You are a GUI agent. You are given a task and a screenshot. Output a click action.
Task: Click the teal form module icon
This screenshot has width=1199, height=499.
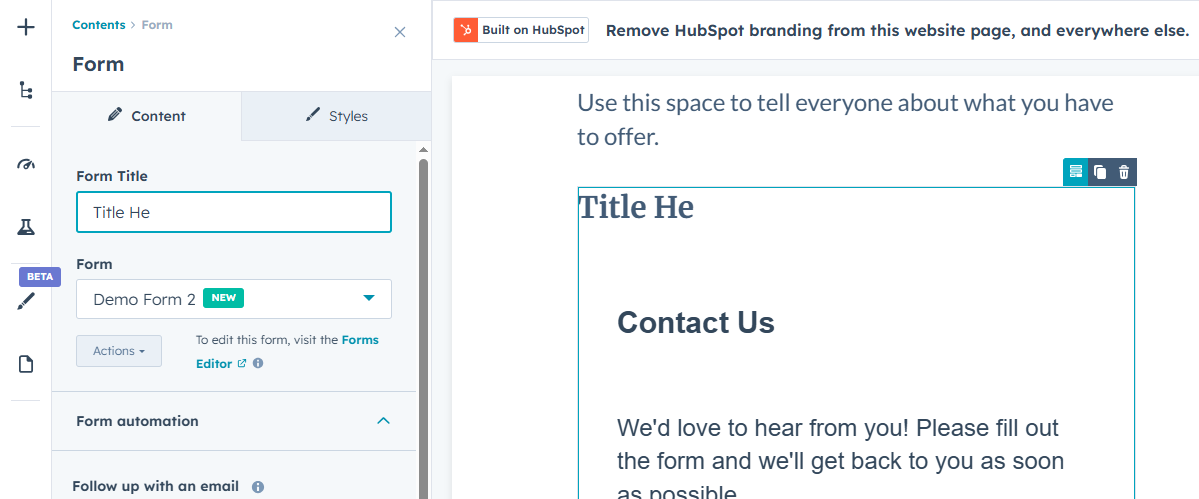1075,172
